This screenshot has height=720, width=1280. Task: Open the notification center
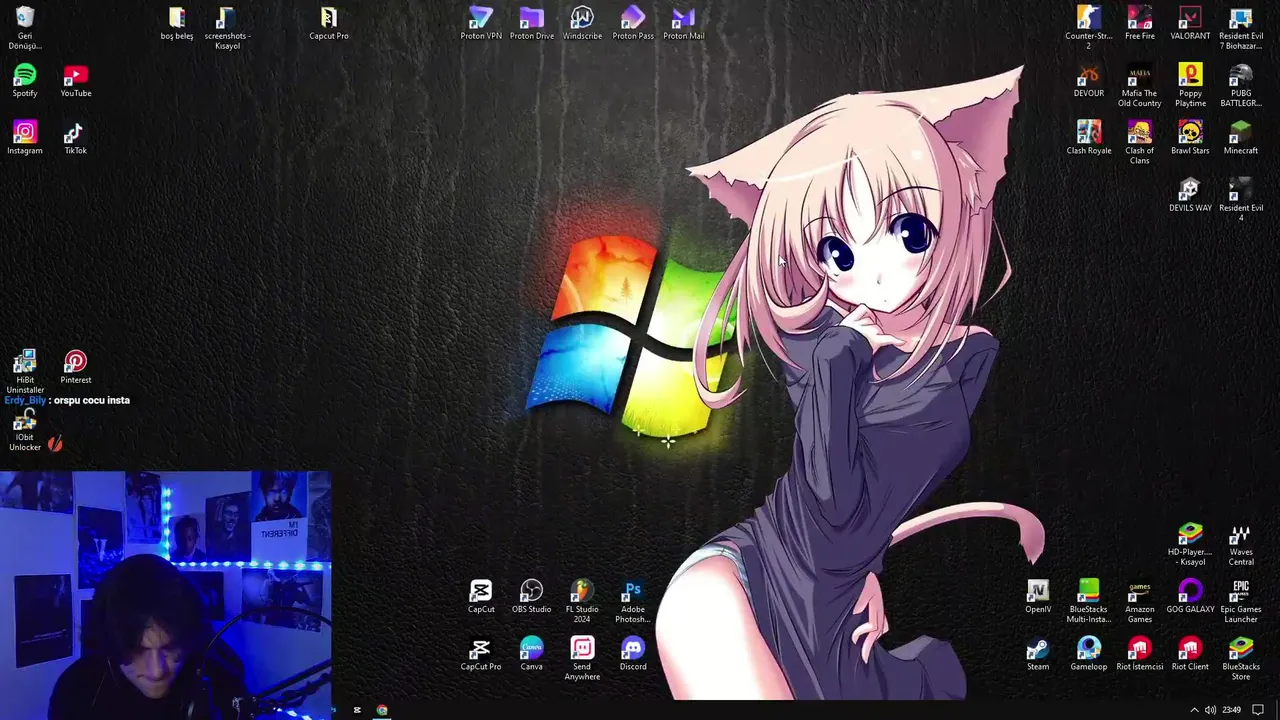1258,710
